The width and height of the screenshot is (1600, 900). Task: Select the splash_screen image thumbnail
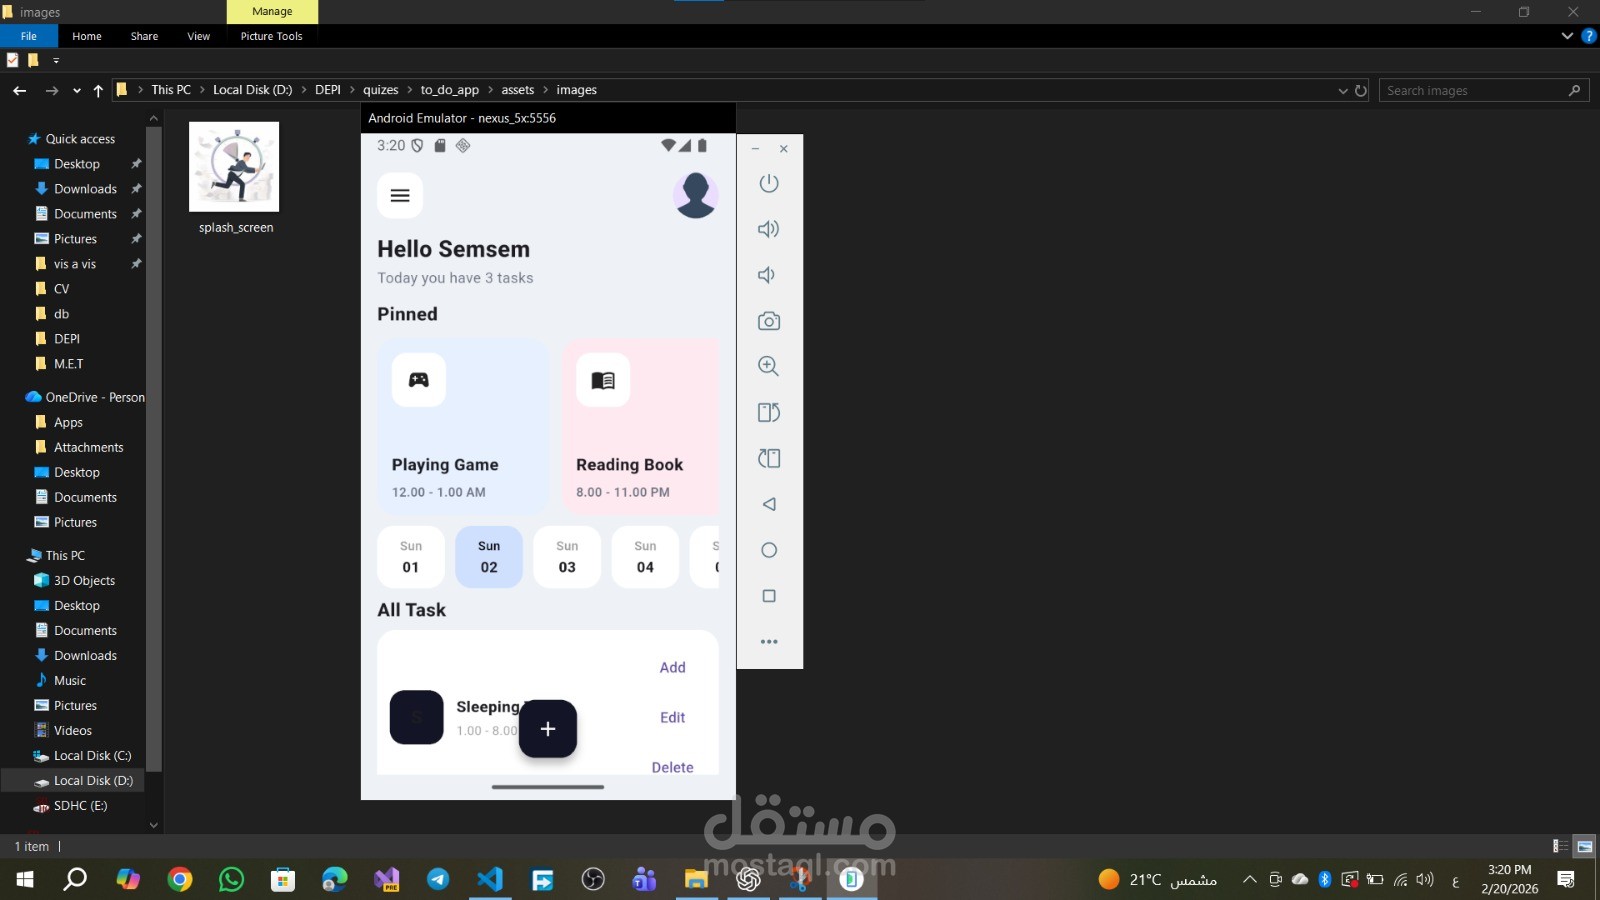pos(234,167)
